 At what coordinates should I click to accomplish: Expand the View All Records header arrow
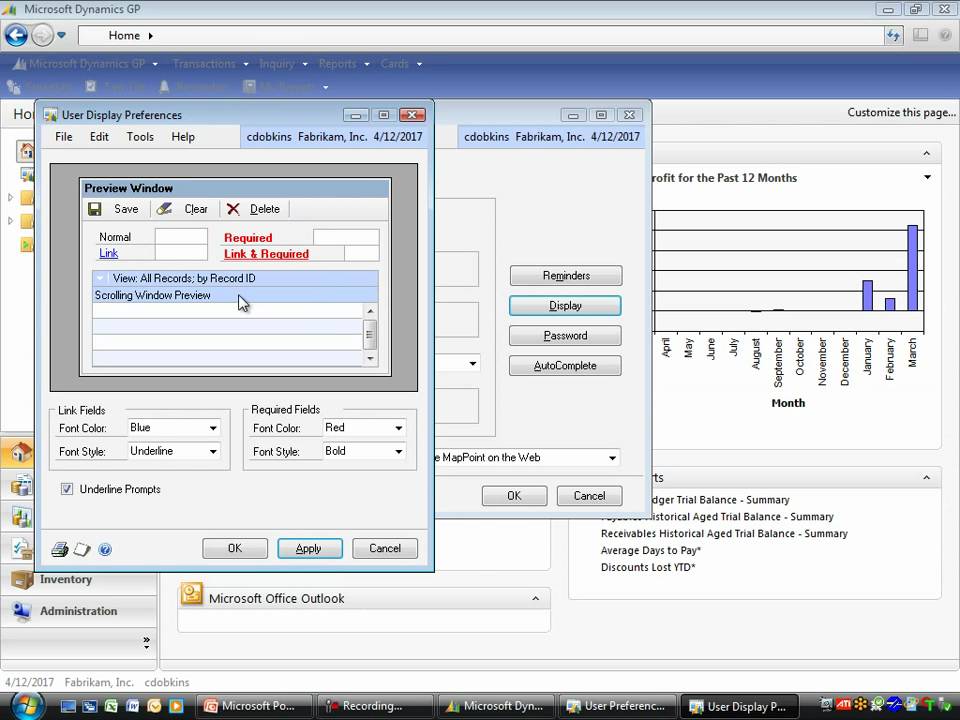coord(101,278)
